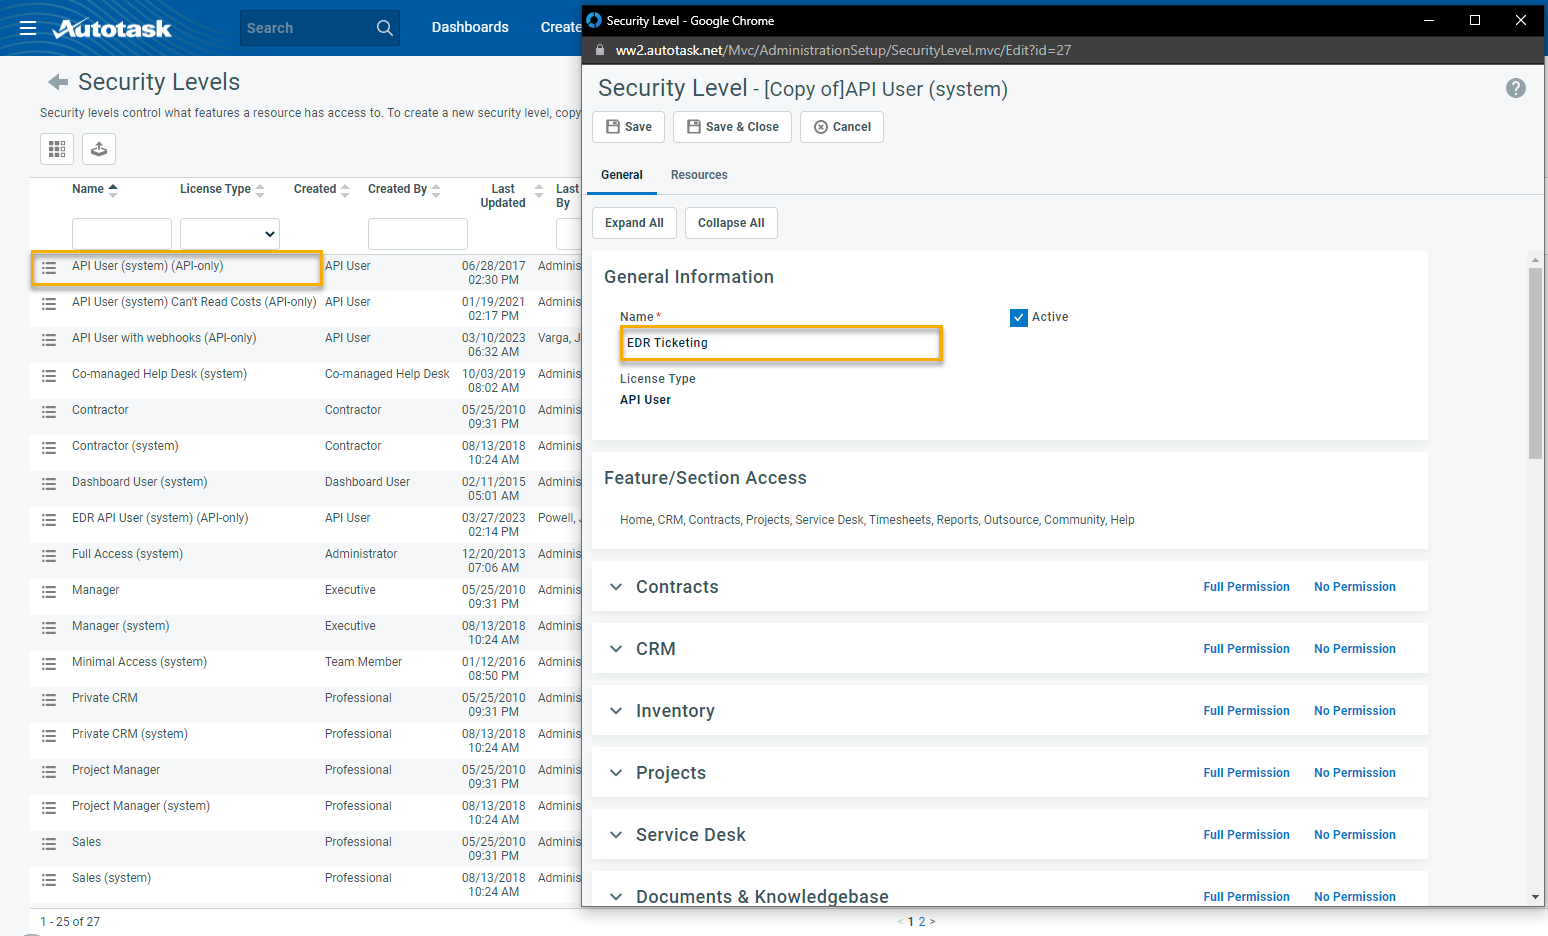1548x936 pixels.
Task: Go to page 2 of list
Action: point(922,922)
